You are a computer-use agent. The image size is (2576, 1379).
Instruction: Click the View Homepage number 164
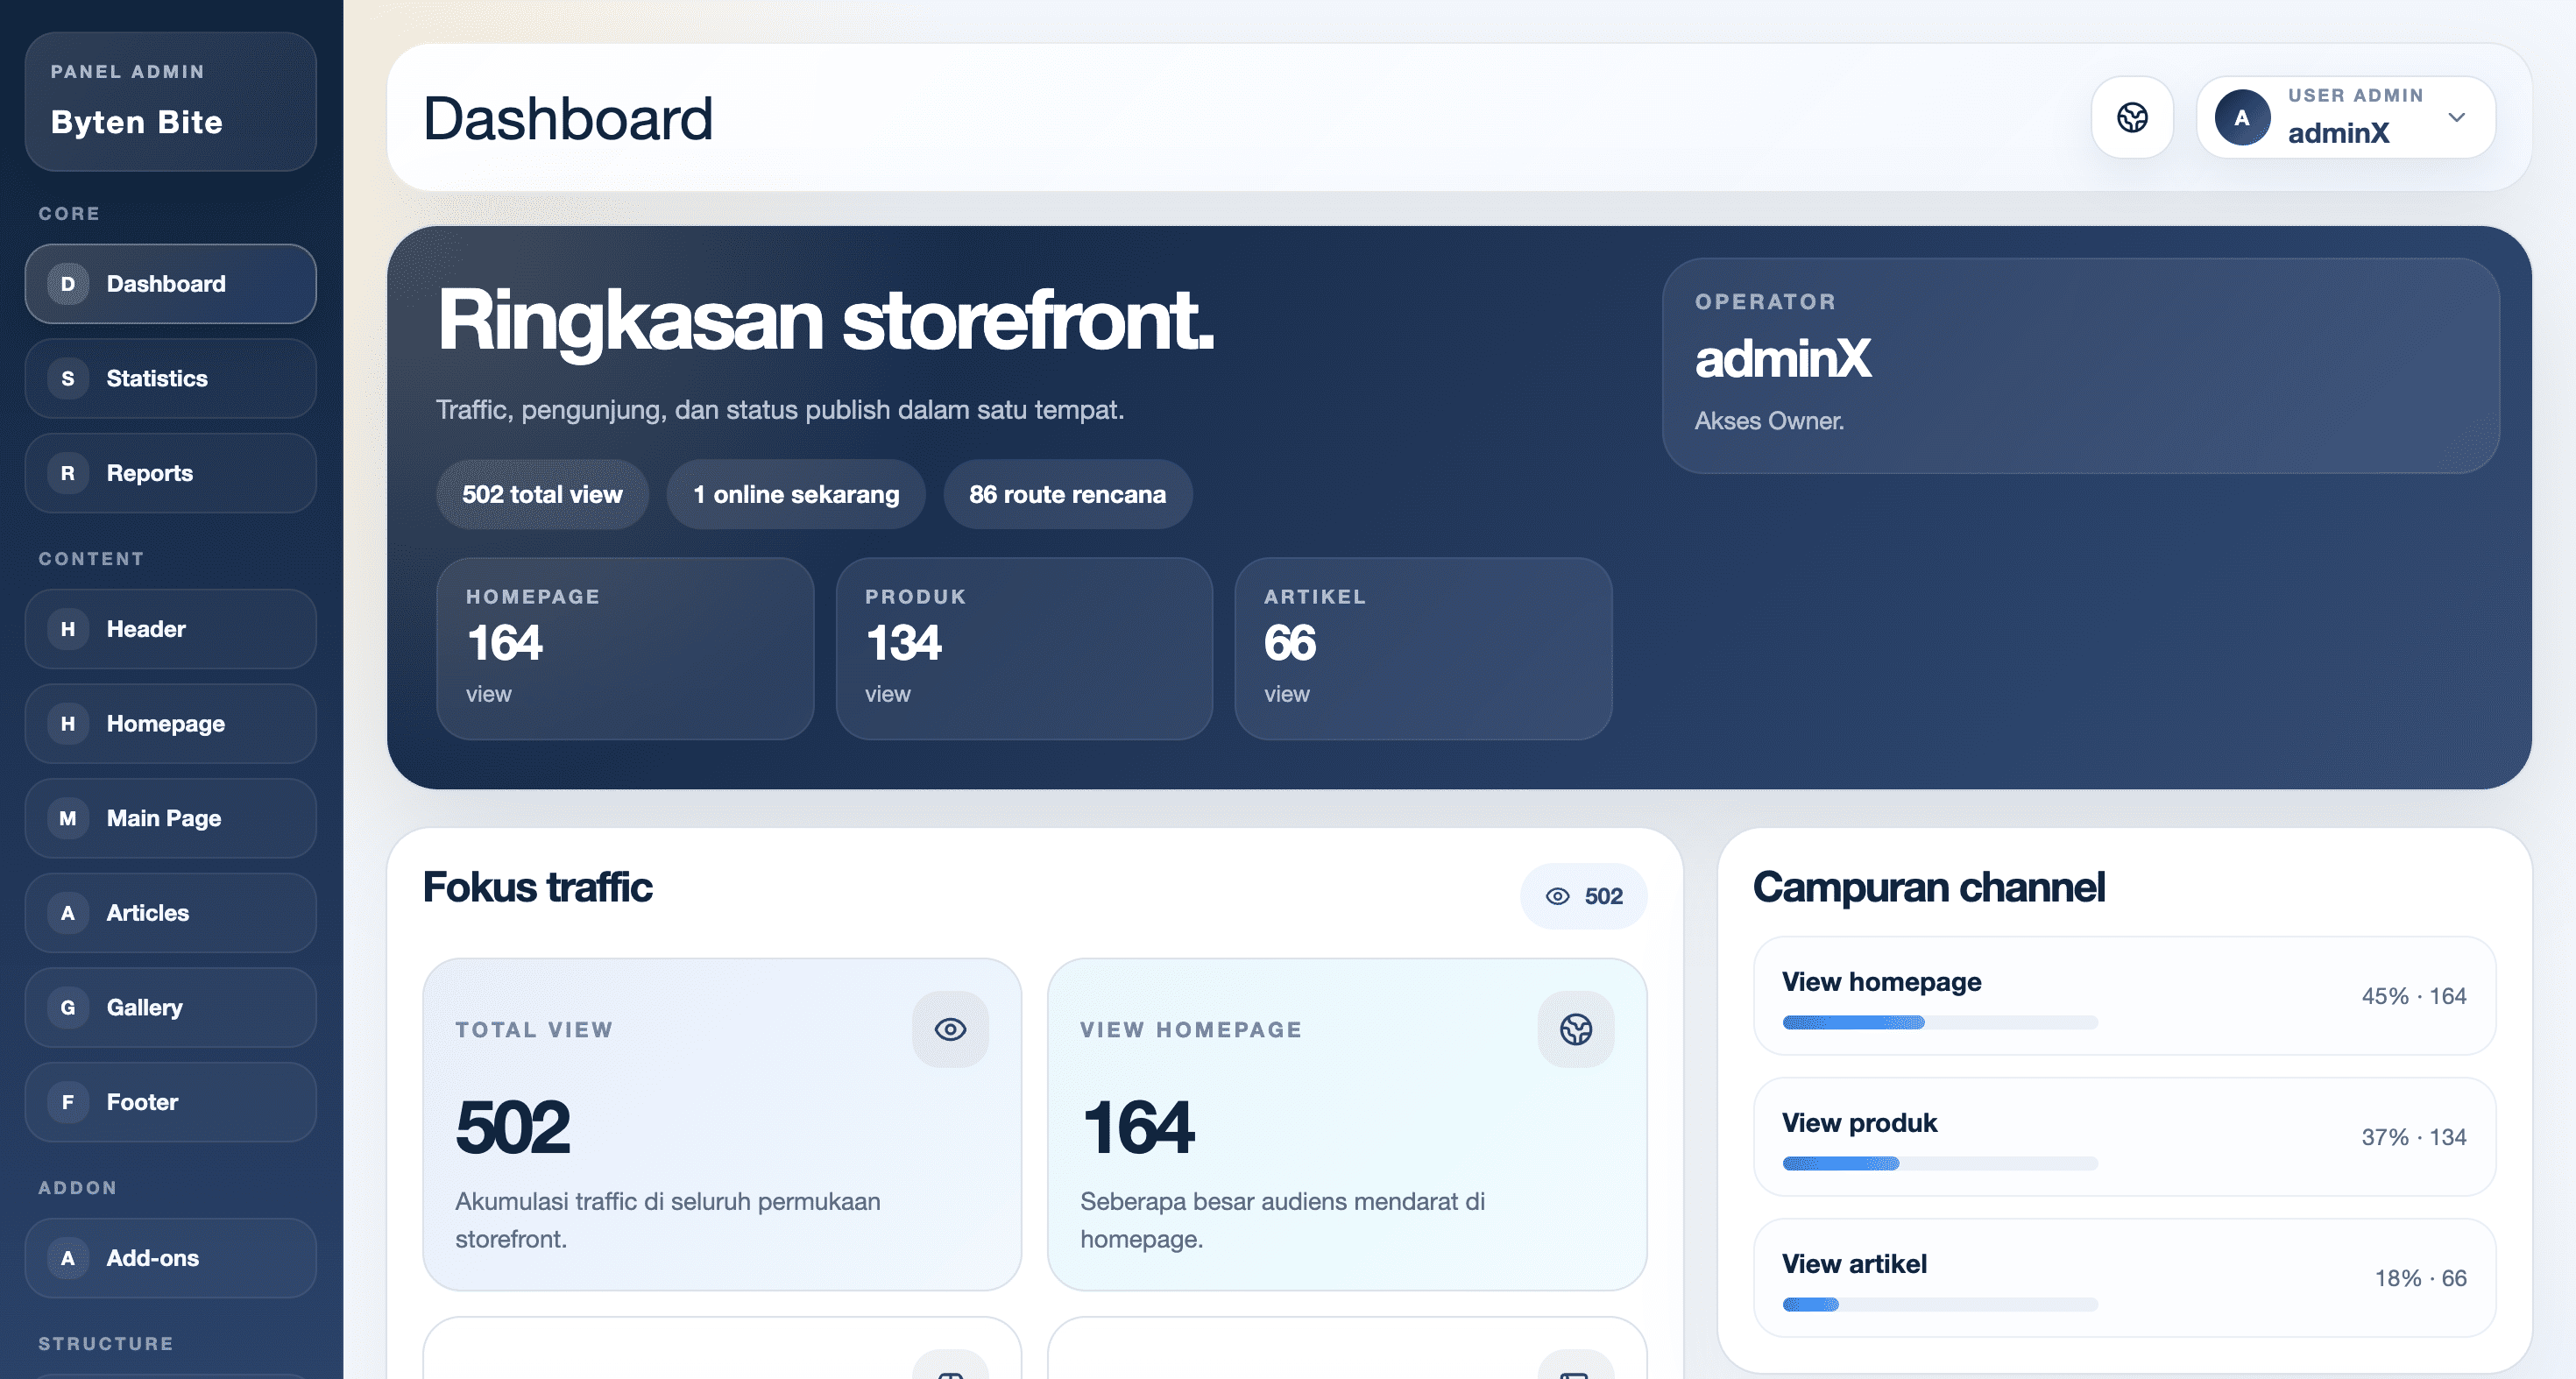(x=1138, y=1127)
